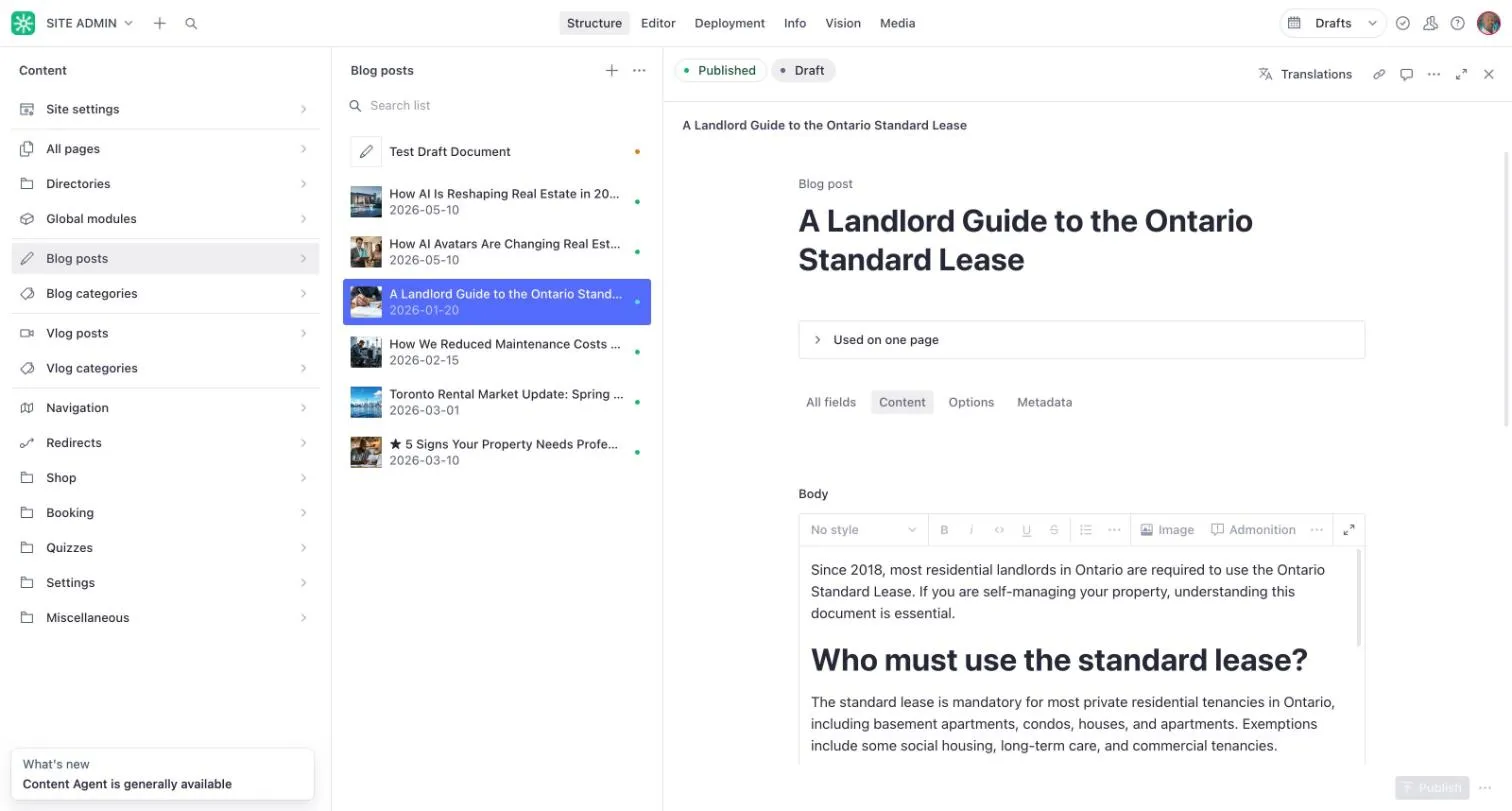Open document comments icon

click(x=1406, y=74)
